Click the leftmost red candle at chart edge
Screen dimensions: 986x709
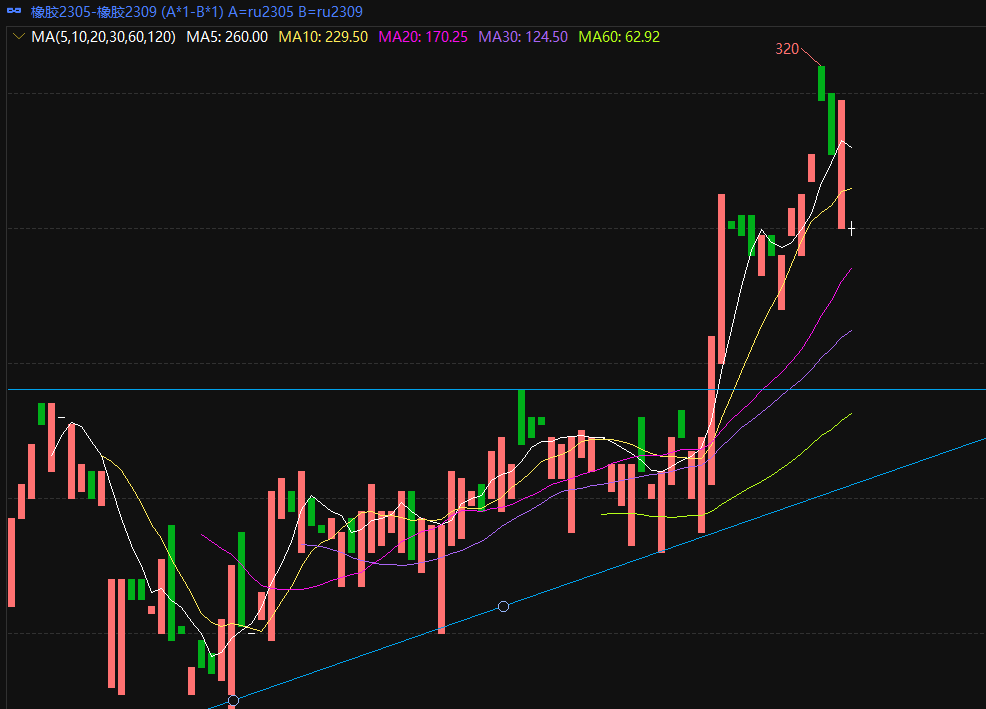(11, 561)
